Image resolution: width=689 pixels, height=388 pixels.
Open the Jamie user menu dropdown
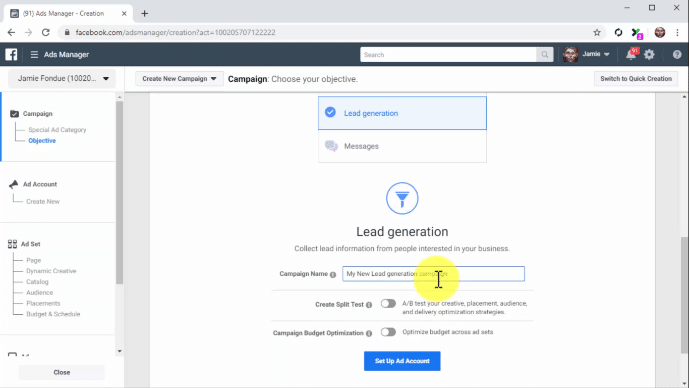[596, 54]
